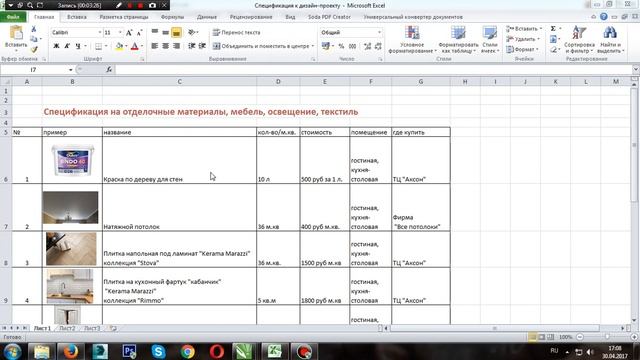Click the Cut scissors icon
Screen dimensions: 640x360
pos(34,29)
